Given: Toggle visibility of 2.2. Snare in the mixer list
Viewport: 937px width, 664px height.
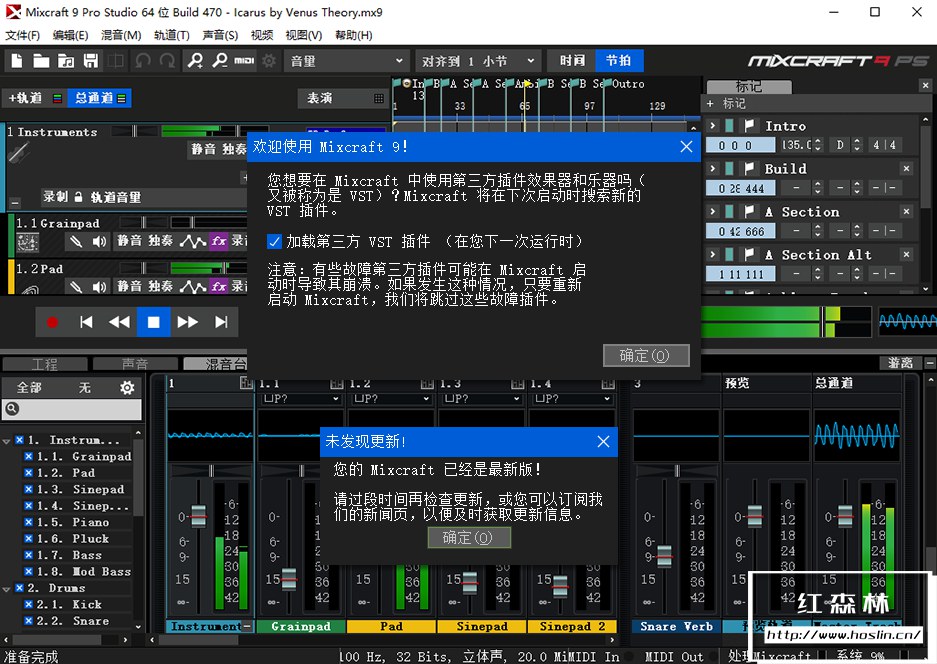Looking at the screenshot, I should point(28,621).
